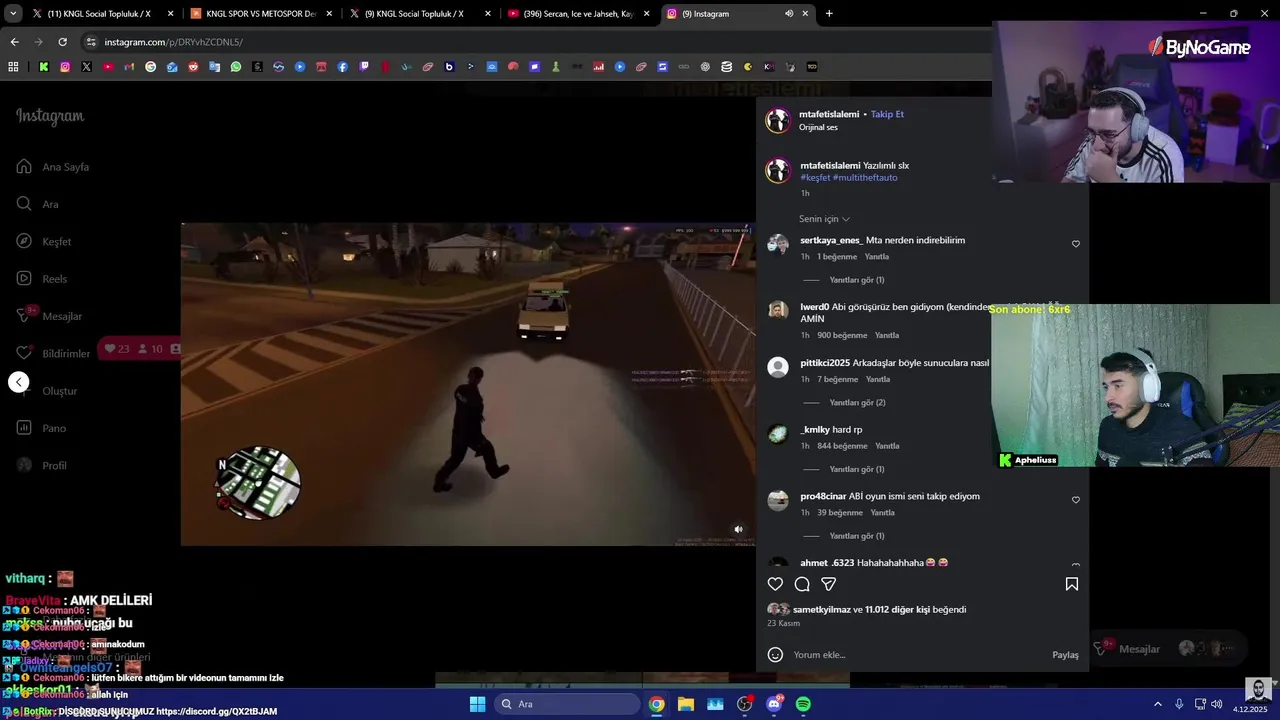Open the Keşfet explore compass icon
The height and width of the screenshot is (720, 1280).
click(x=24, y=241)
